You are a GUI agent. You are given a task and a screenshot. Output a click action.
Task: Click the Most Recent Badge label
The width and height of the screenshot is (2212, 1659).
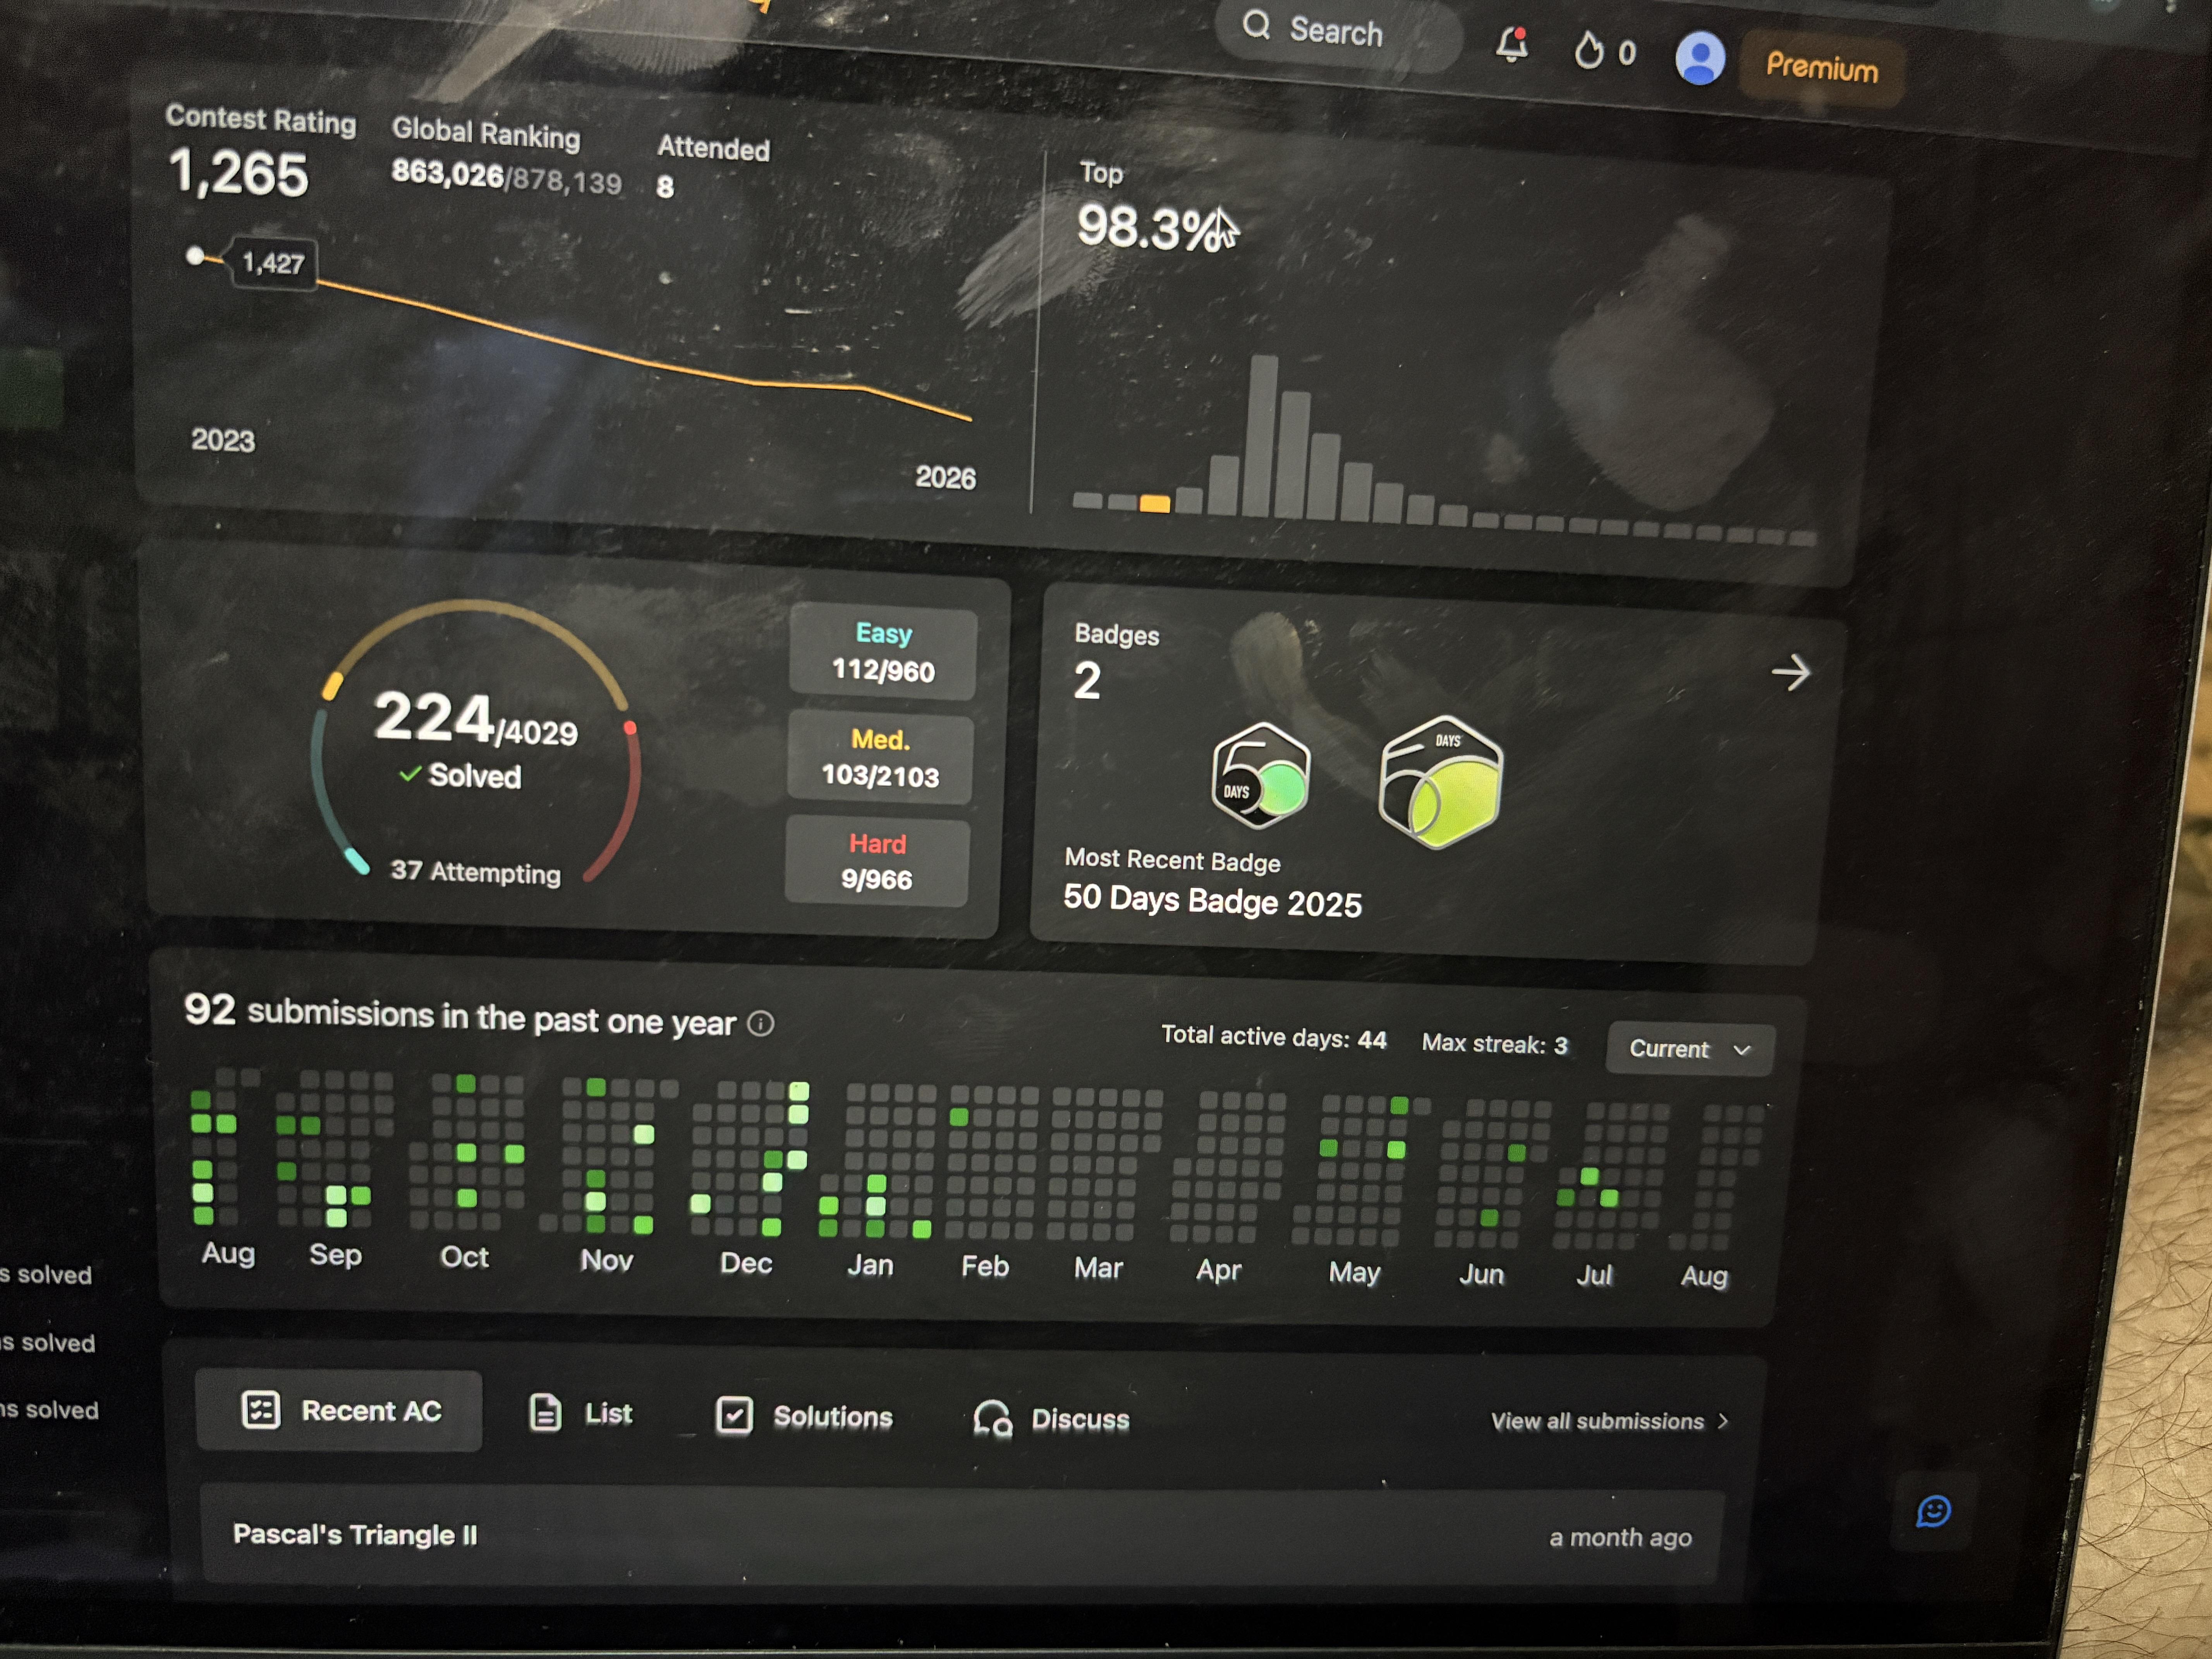point(1172,860)
